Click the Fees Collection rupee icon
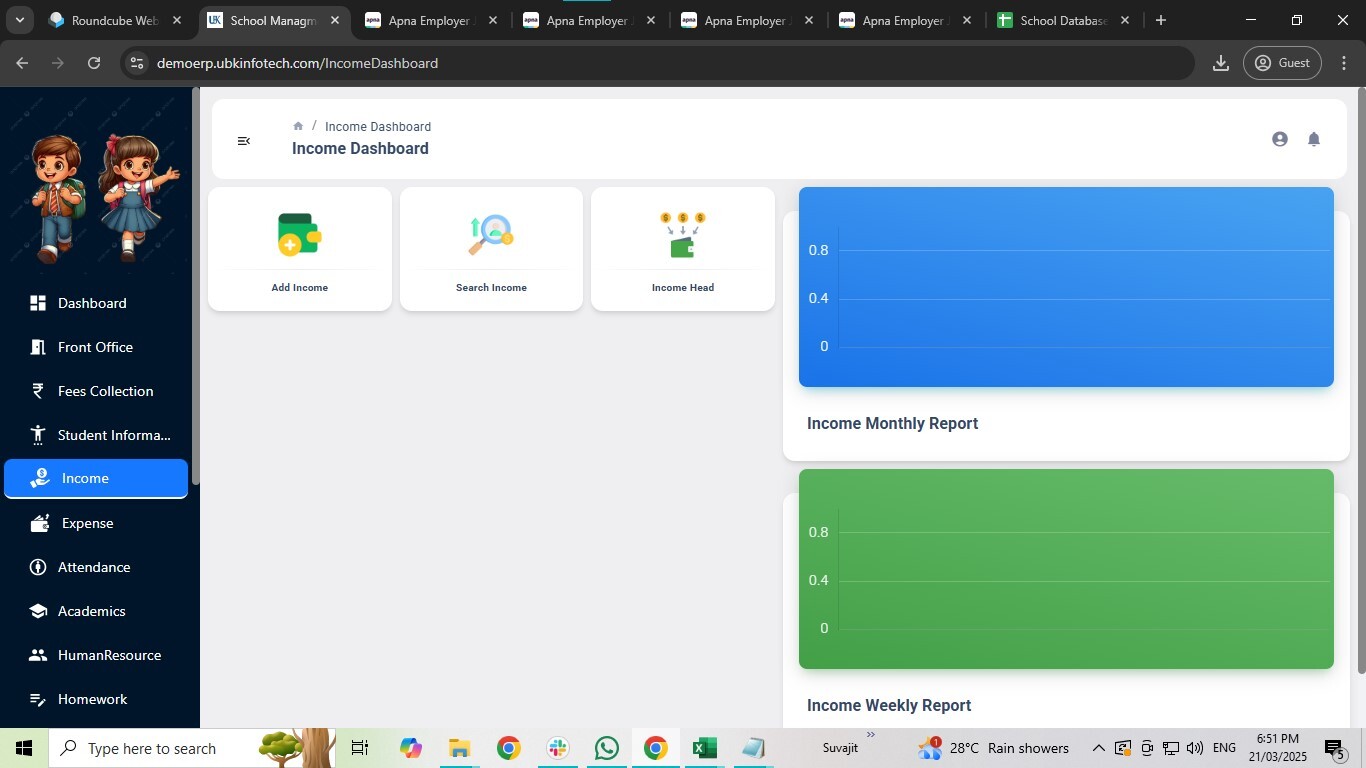Image resolution: width=1366 pixels, height=768 pixels. tap(38, 391)
